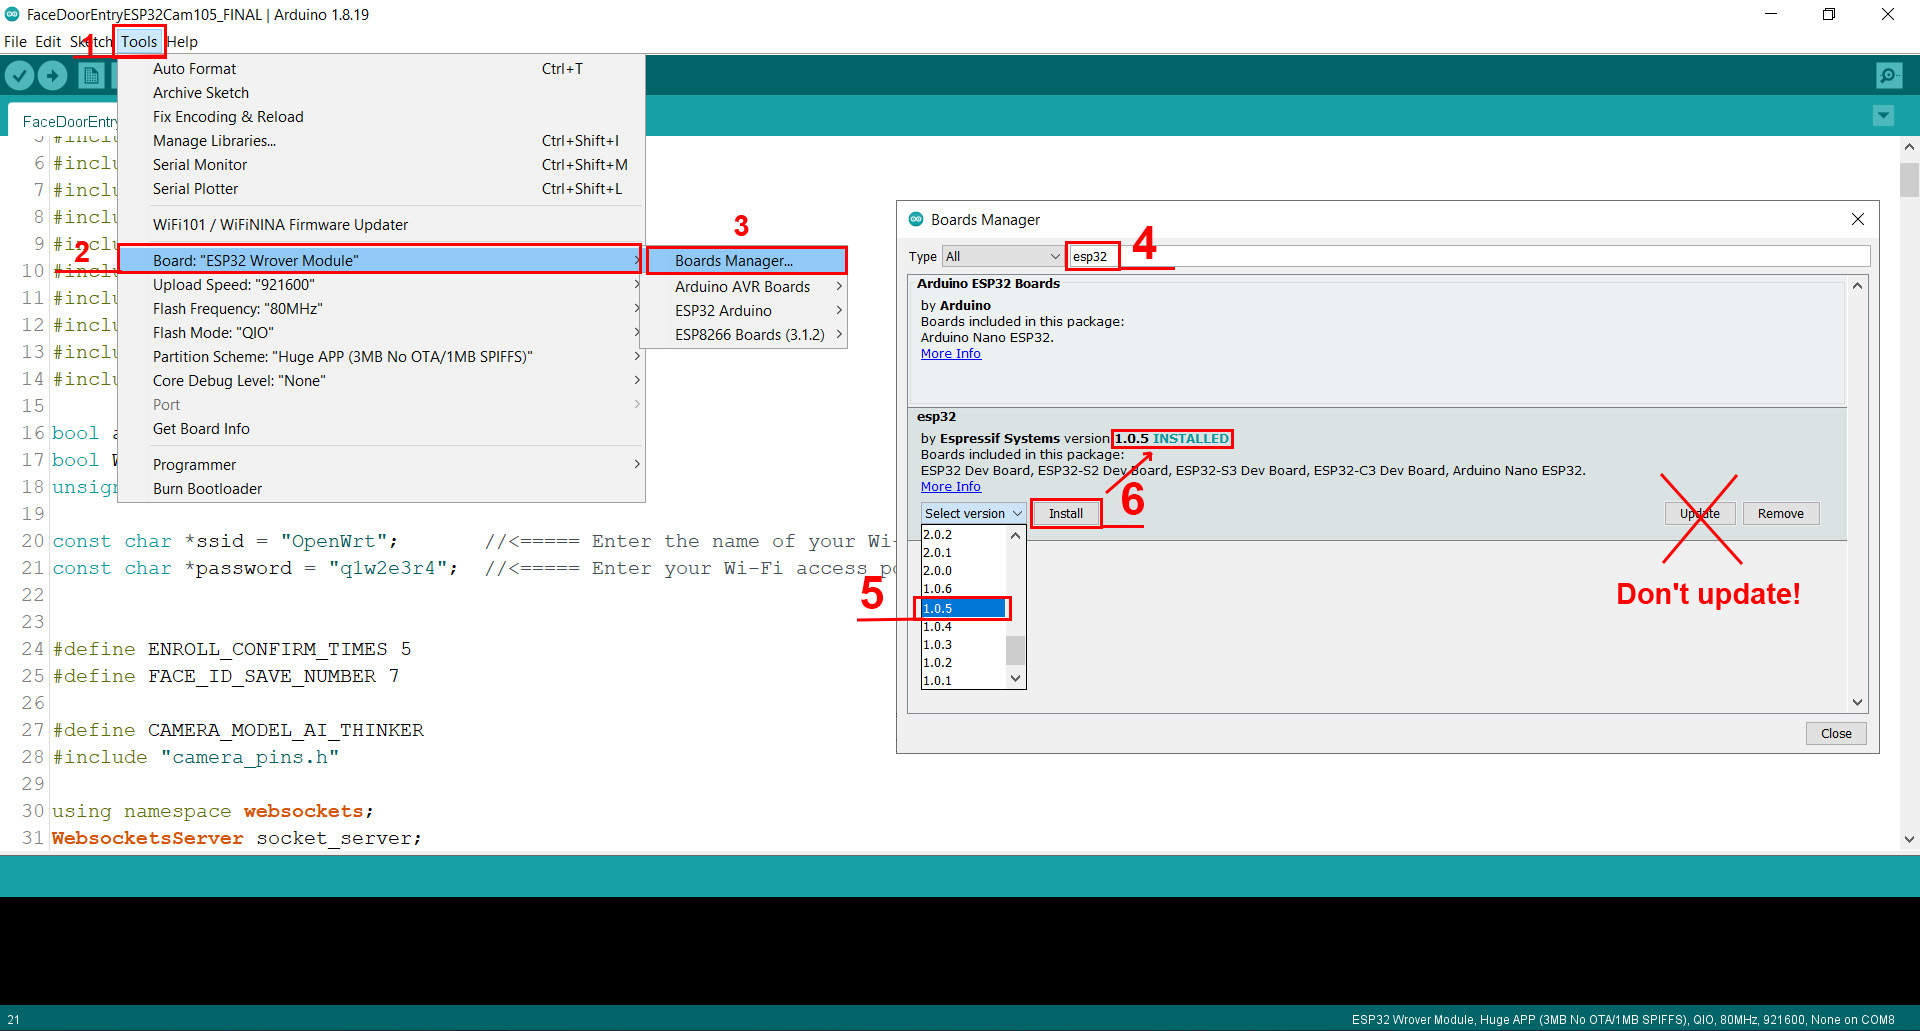Select version 2.0.1 in list
The image size is (1920, 1031).
tap(963, 553)
